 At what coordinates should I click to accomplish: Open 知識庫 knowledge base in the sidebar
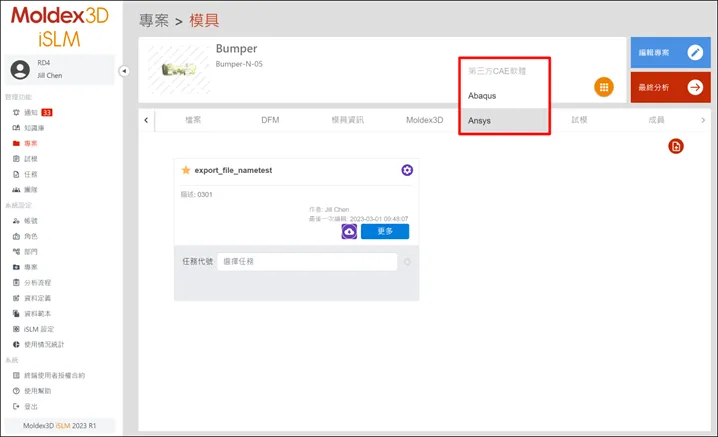(28, 128)
